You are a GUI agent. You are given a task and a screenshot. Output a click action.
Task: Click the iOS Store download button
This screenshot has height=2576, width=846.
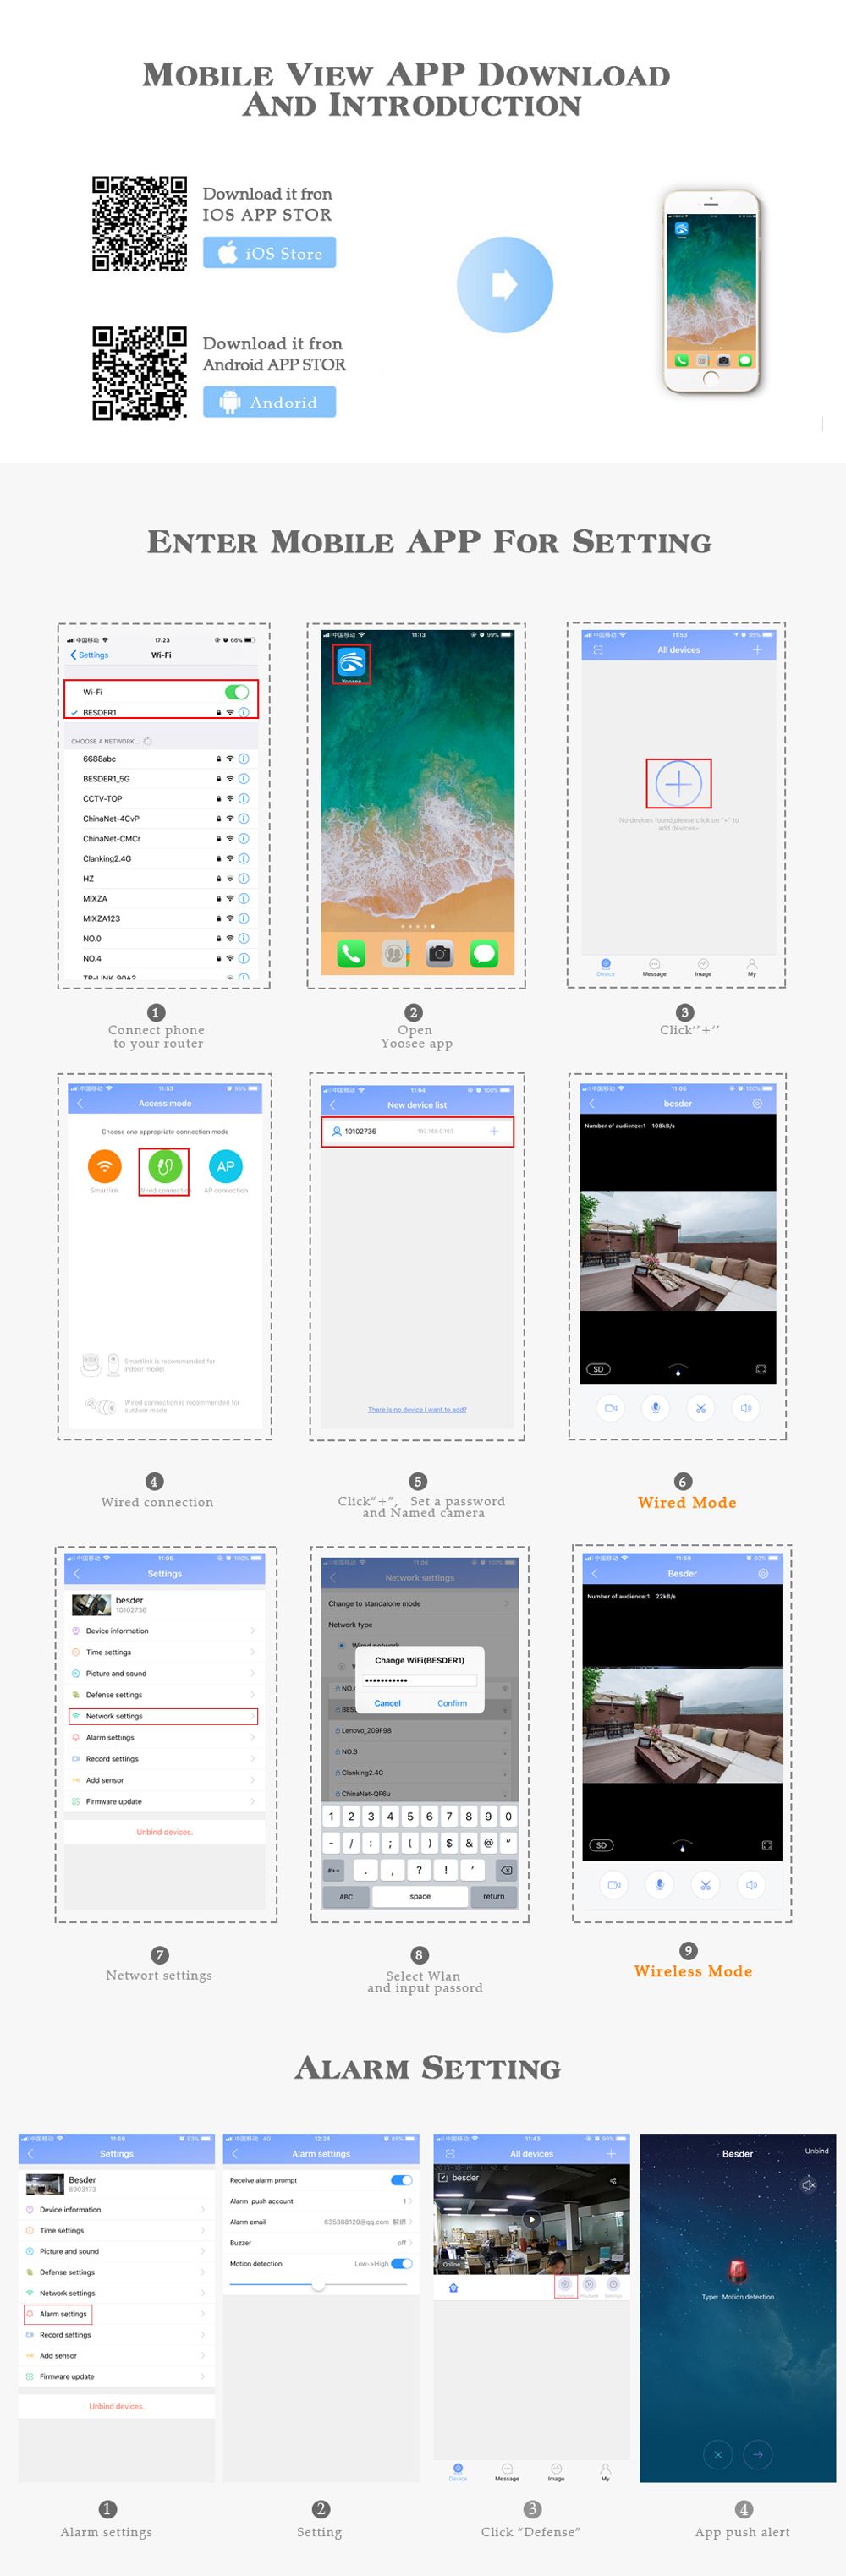point(269,253)
